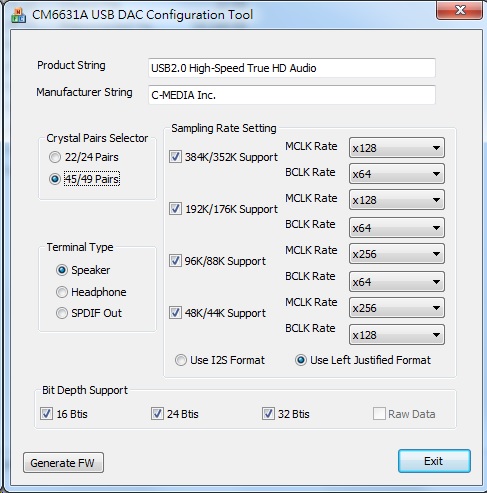Click into the Product String field
This screenshot has height=493, width=487.
[292, 68]
